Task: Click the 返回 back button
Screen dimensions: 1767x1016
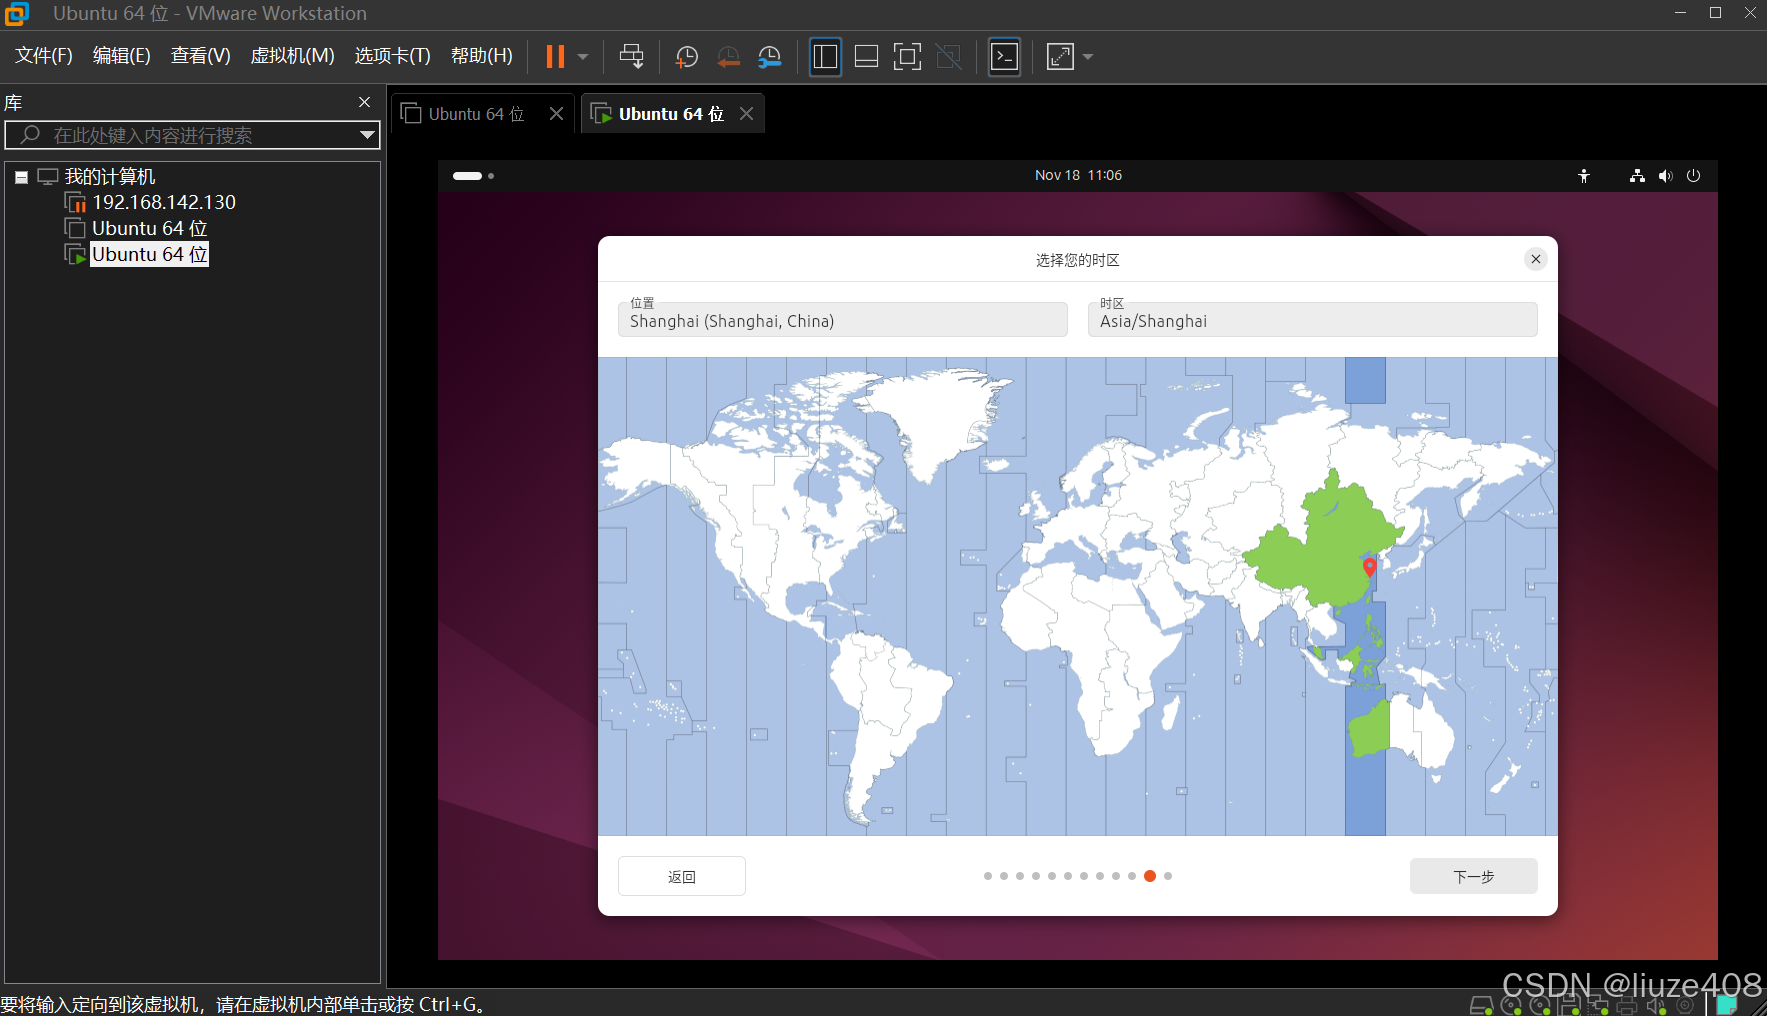Action: point(682,876)
